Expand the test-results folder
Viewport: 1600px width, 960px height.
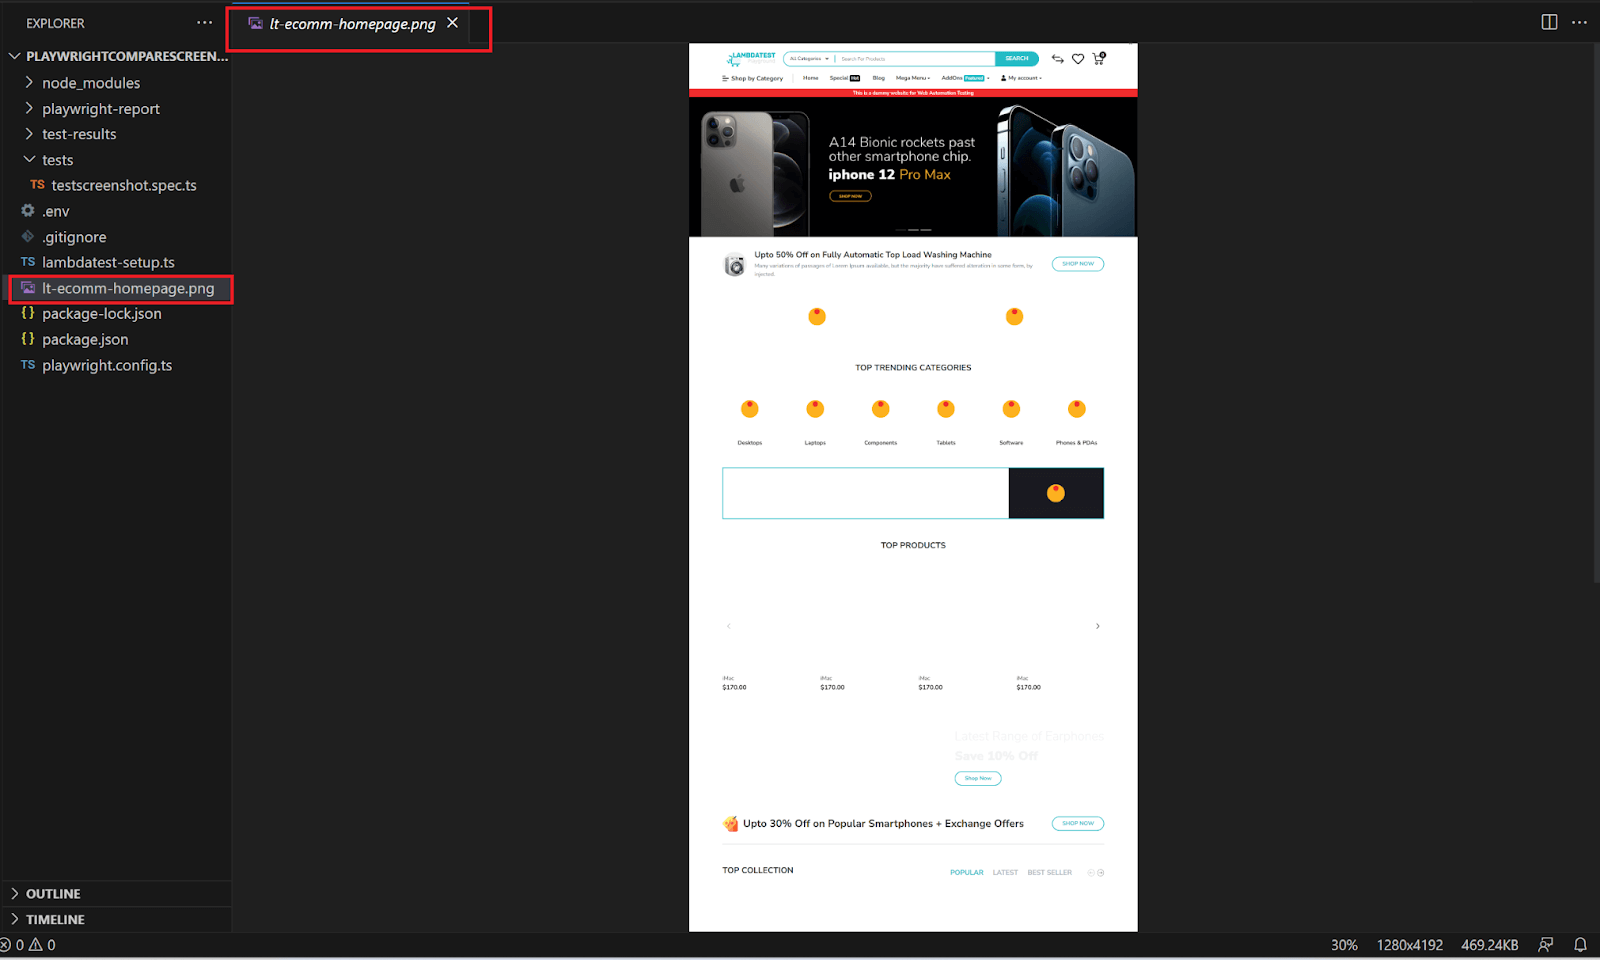[79, 134]
